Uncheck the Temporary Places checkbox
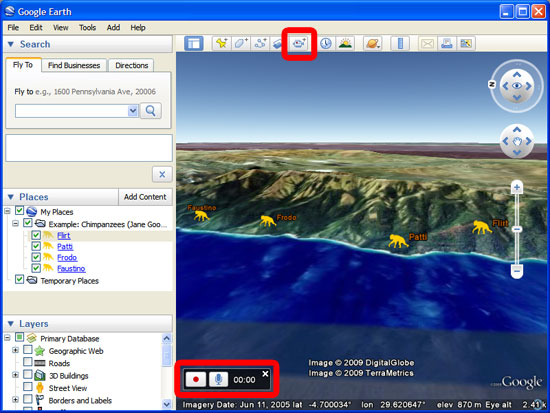The height and width of the screenshot is (413, 550). (20, 280)
